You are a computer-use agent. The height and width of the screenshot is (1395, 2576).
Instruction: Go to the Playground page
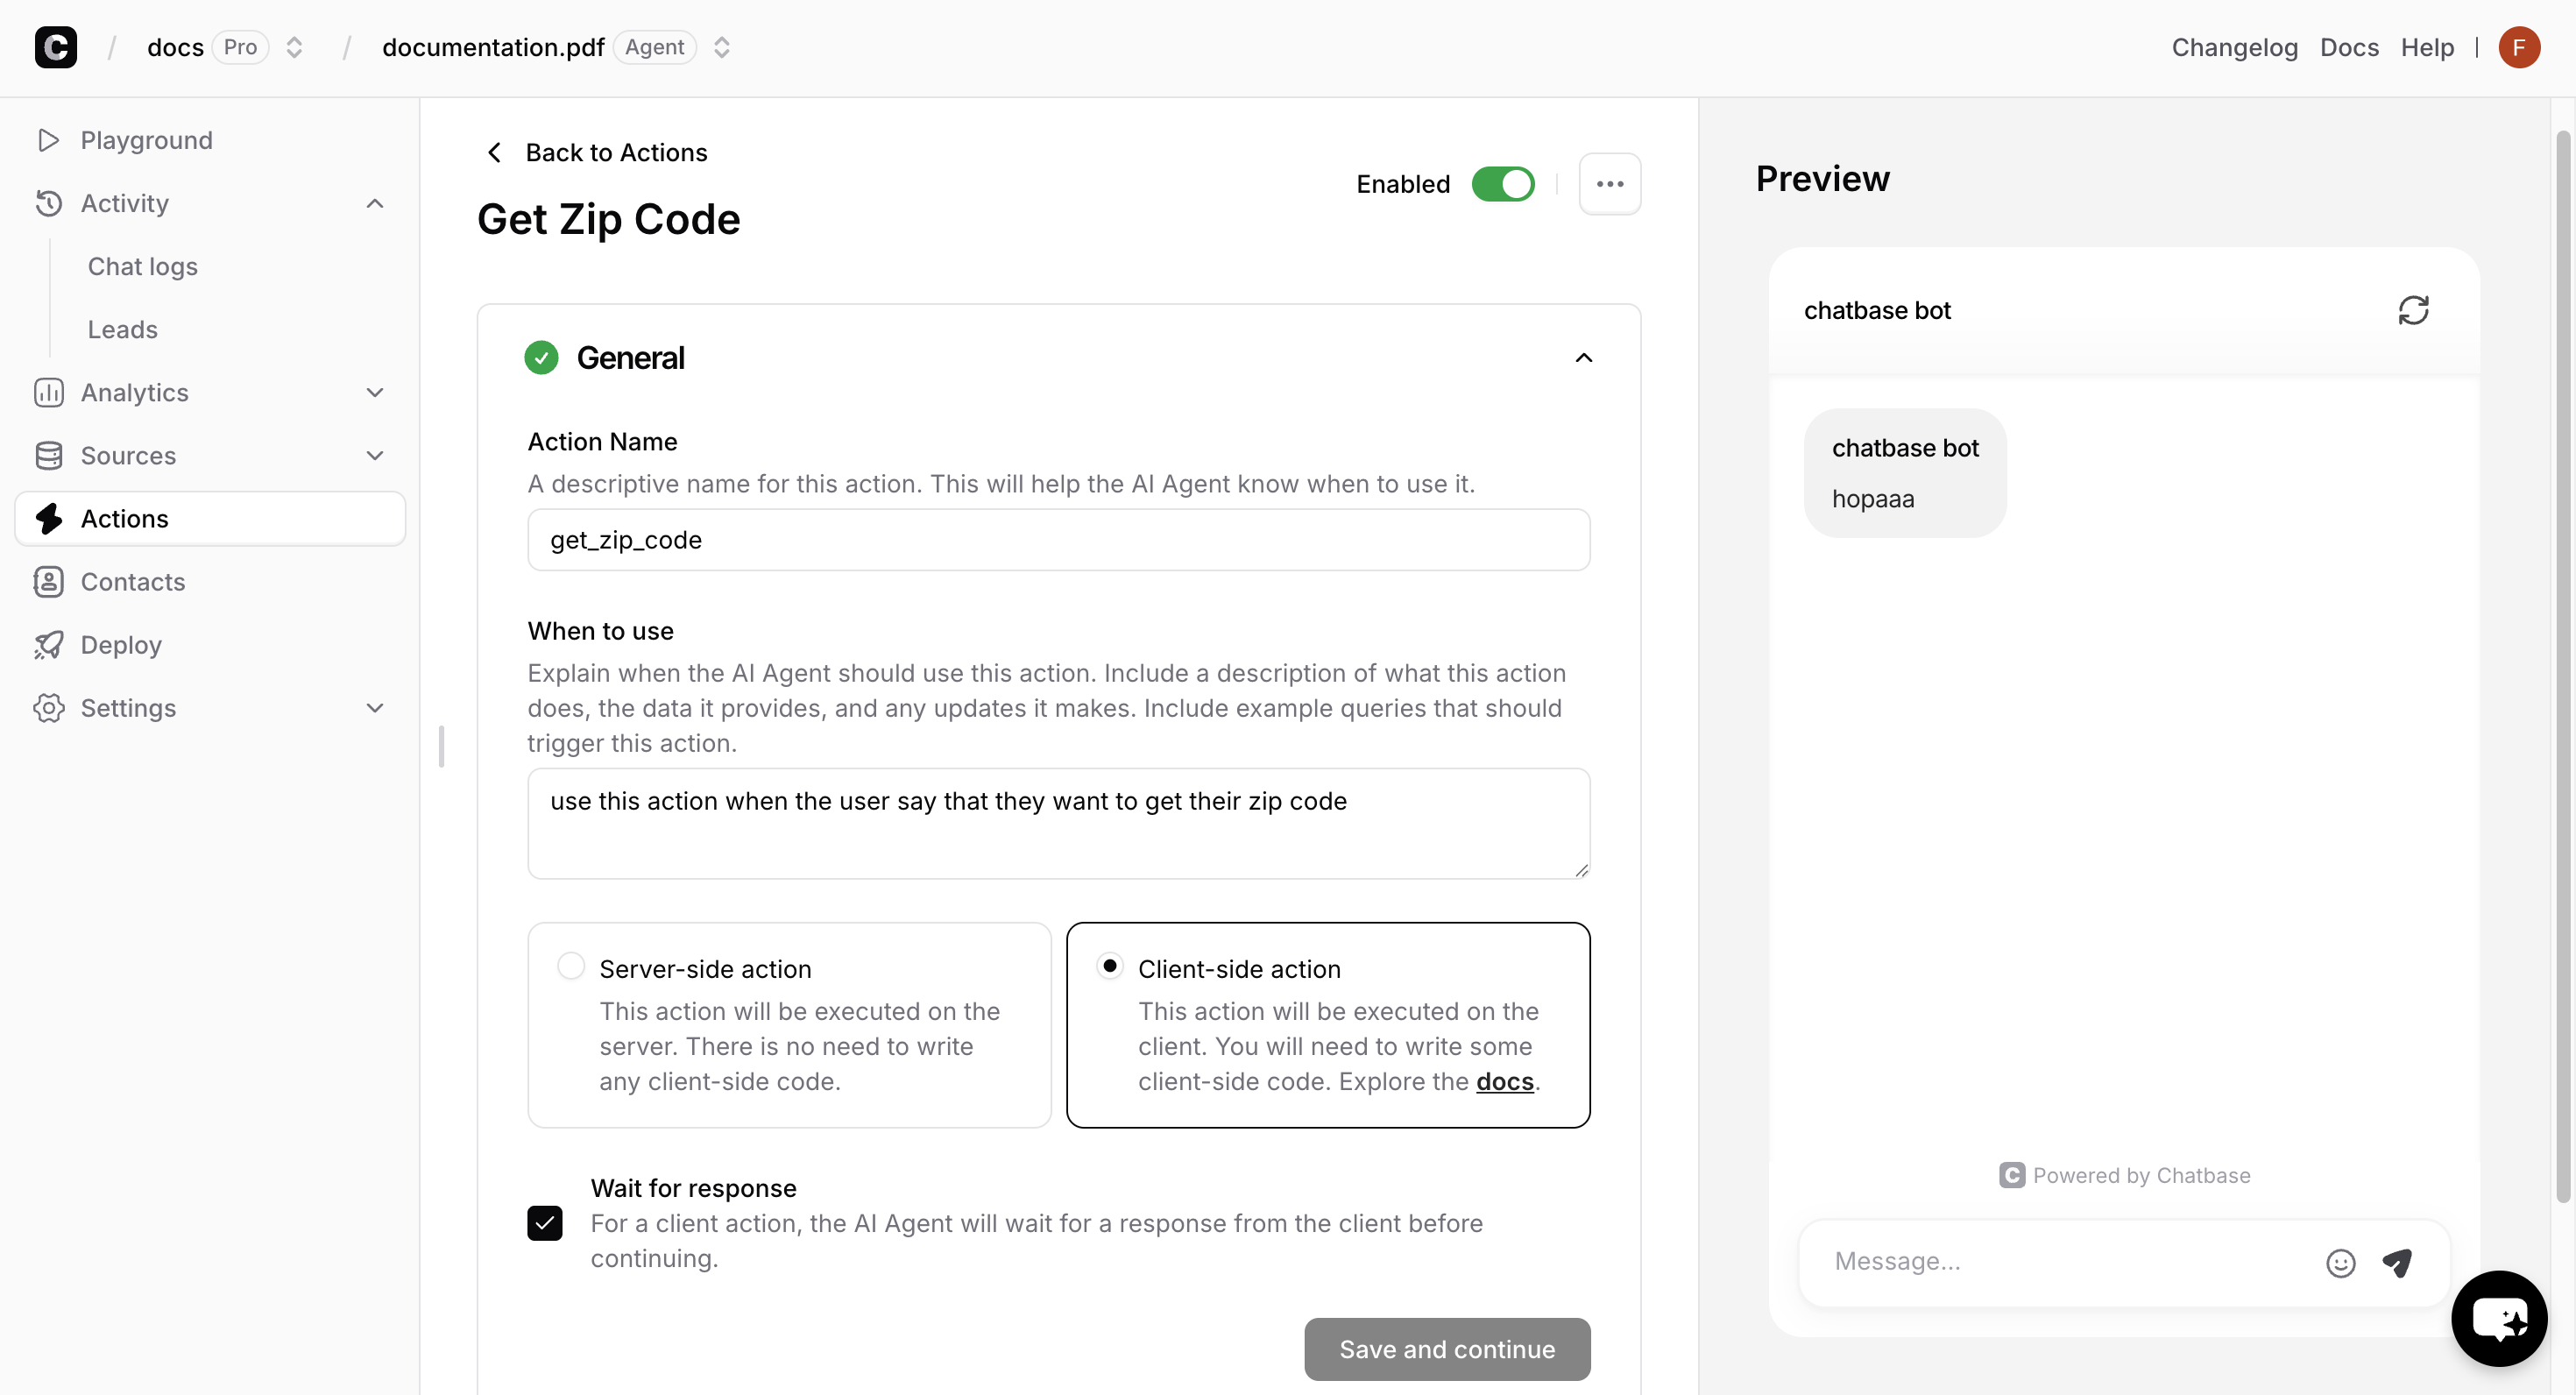(146, 140)
